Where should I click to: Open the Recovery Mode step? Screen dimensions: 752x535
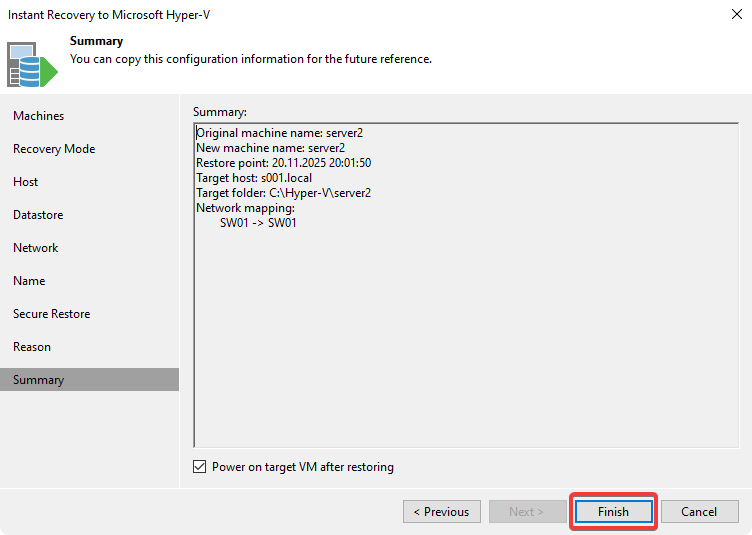(54, 149)
